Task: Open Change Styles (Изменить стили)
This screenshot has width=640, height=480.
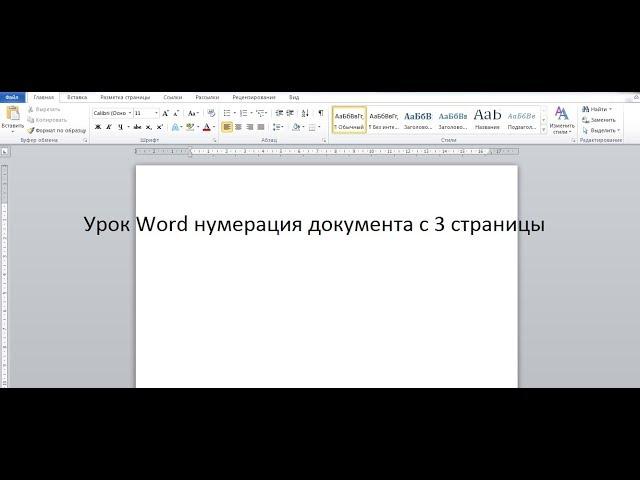Action: (562, 120)
